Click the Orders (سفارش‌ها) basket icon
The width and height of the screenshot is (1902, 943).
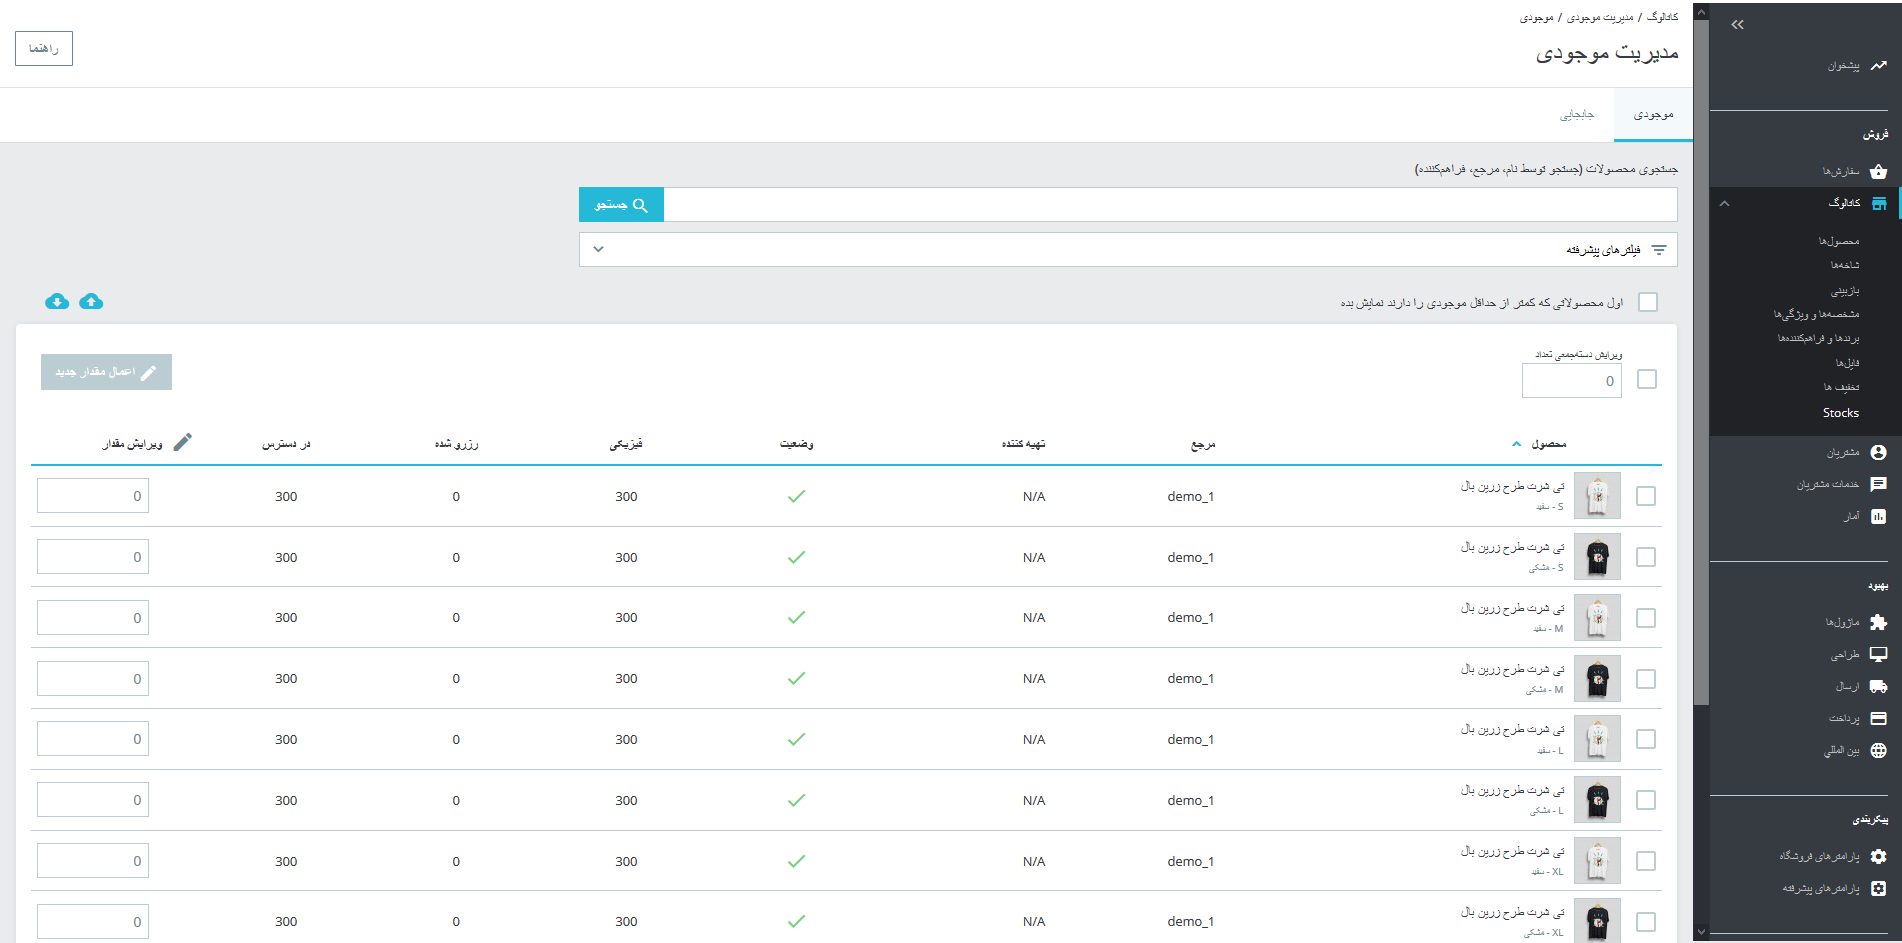(x=1878, y=171)
